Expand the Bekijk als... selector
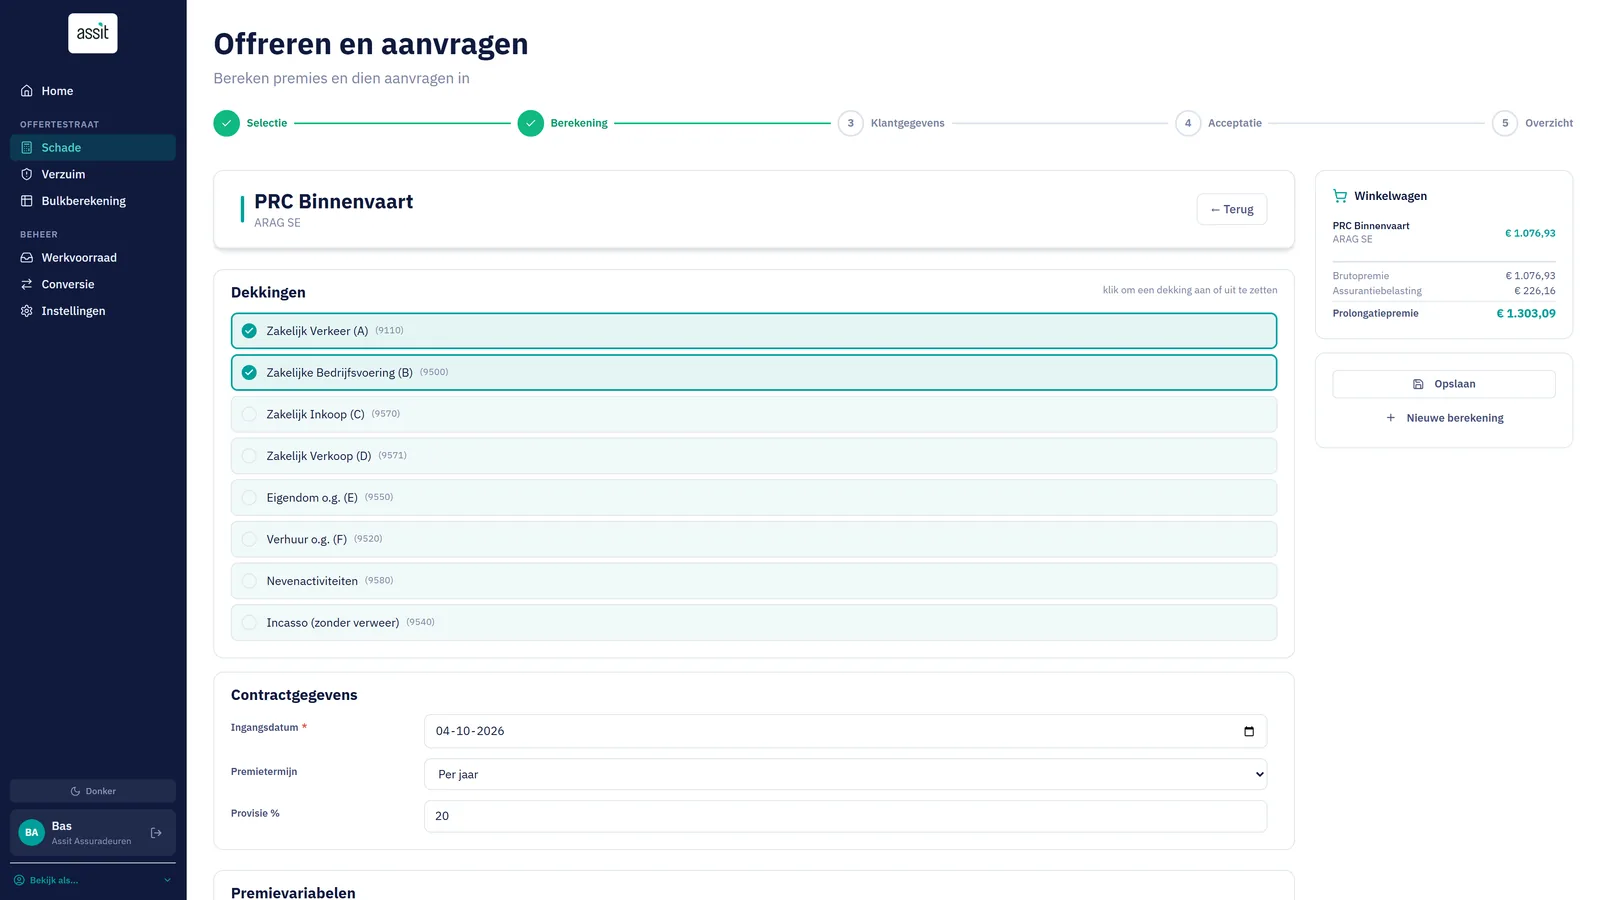This screenshot has width=1600, height=900. 93,880
